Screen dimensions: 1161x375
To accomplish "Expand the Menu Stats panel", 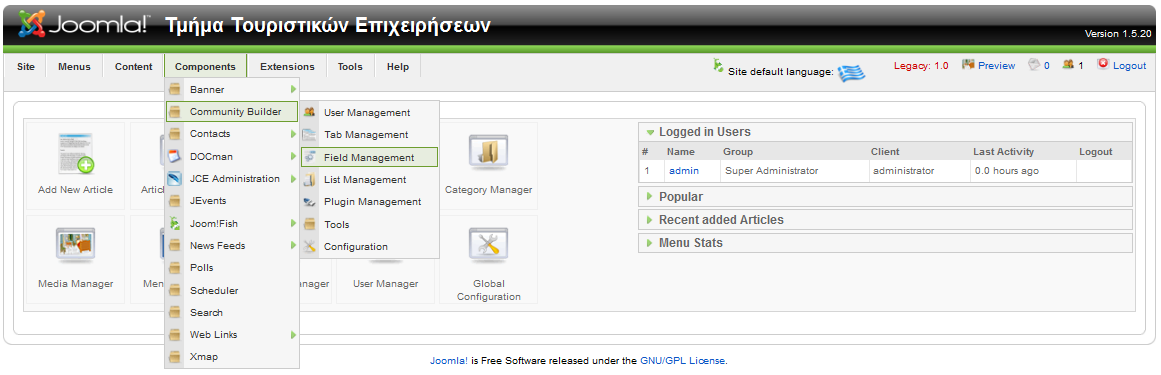I will pyautogui.click(x=885, y=242).
